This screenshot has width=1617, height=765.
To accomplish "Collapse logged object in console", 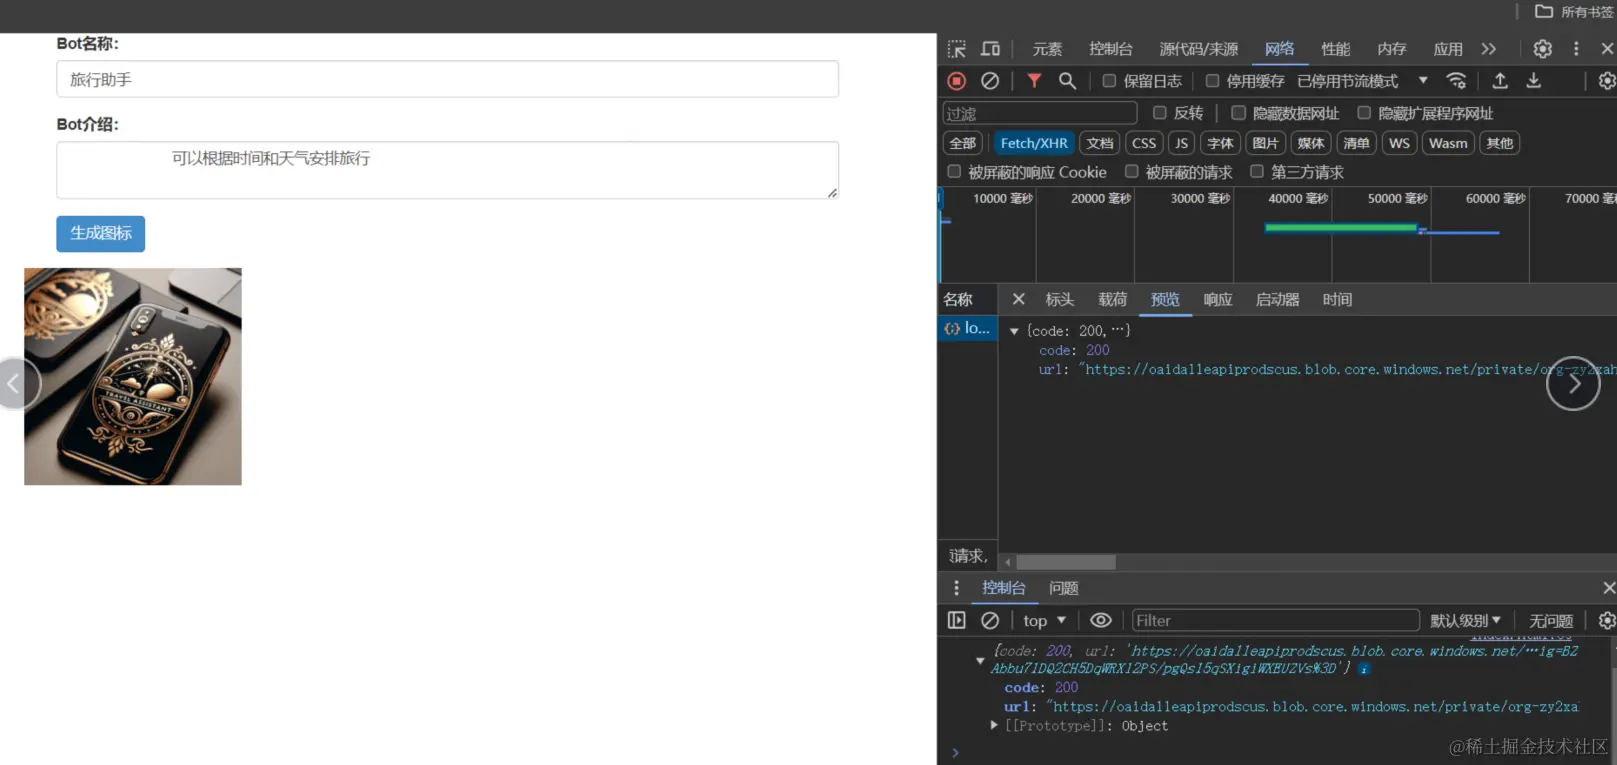I will [980, 661].
